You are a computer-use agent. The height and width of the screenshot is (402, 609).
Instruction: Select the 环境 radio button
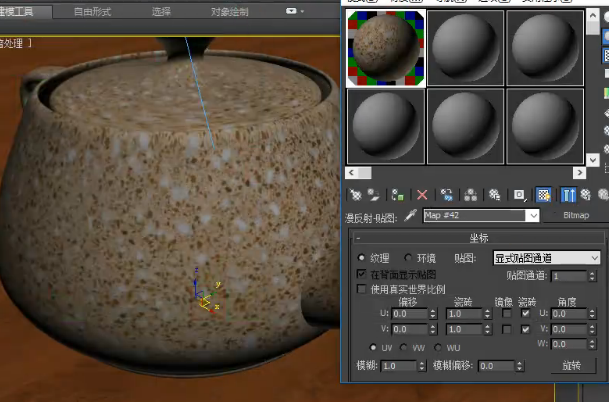pos(408,258)
